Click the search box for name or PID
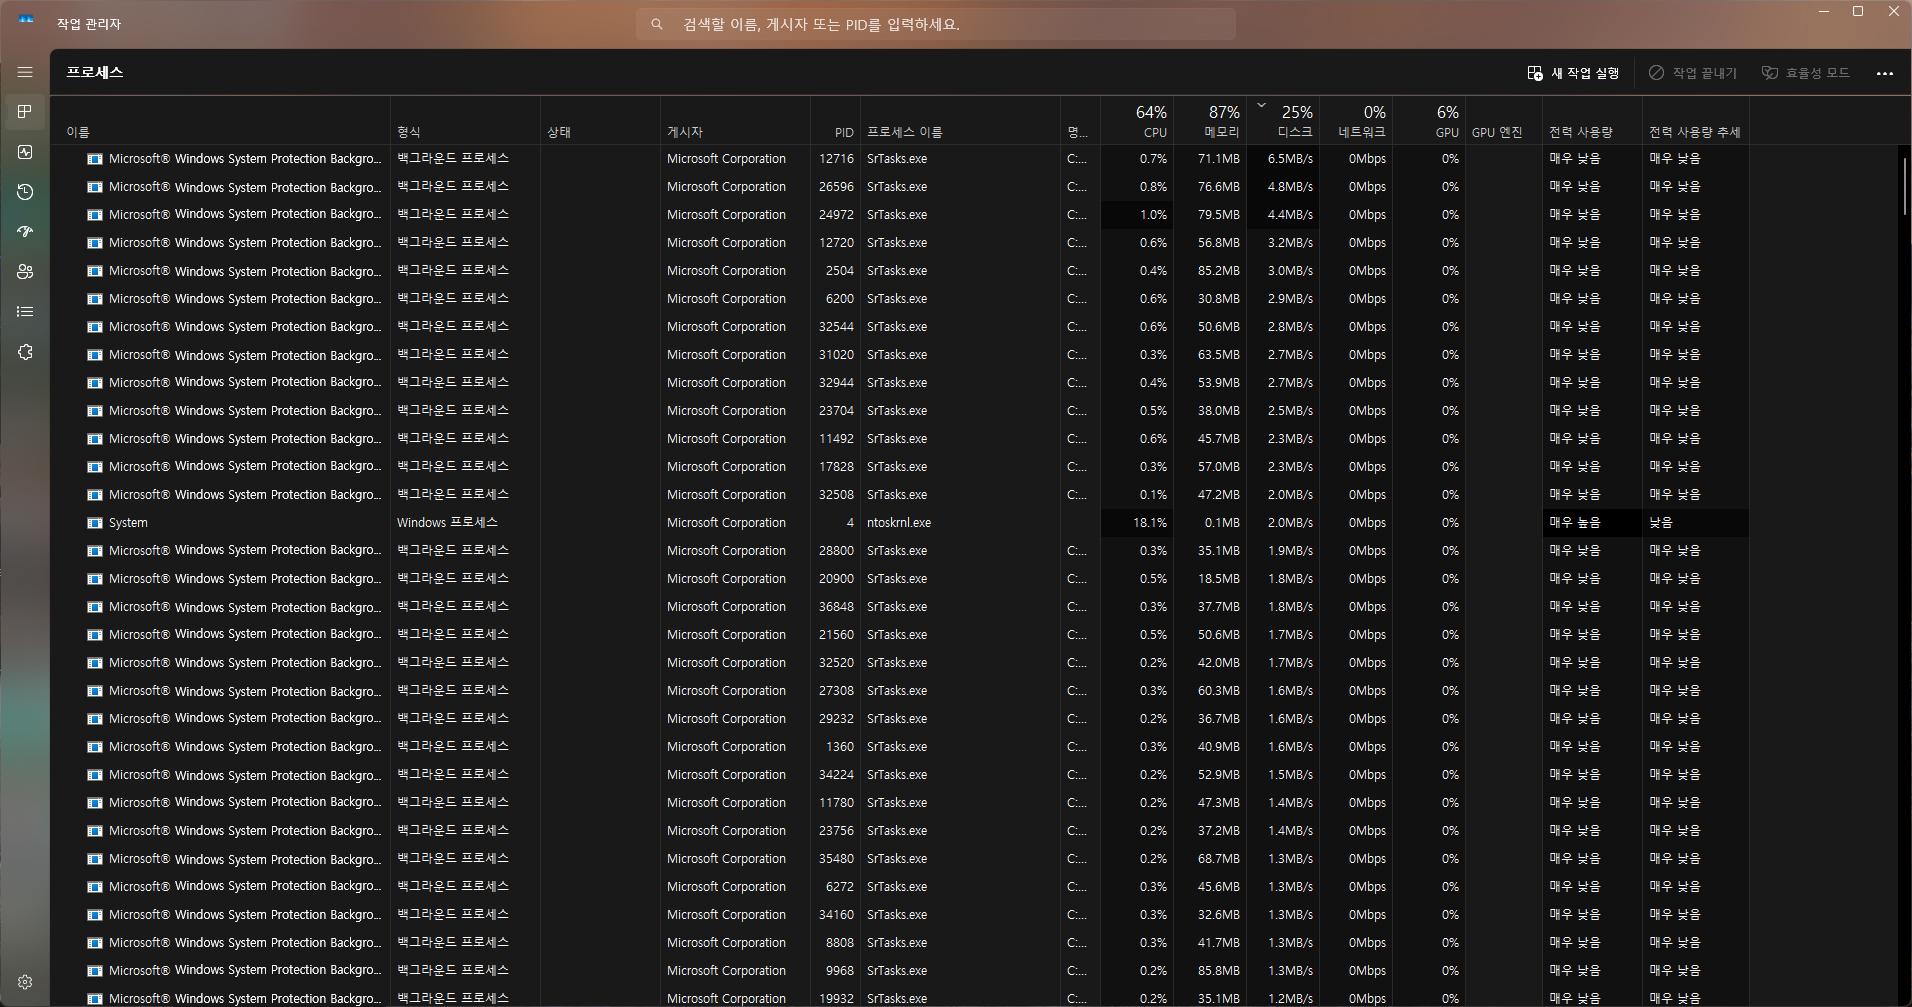This screenshot has width=1912, height=1007. click(935, 24)
